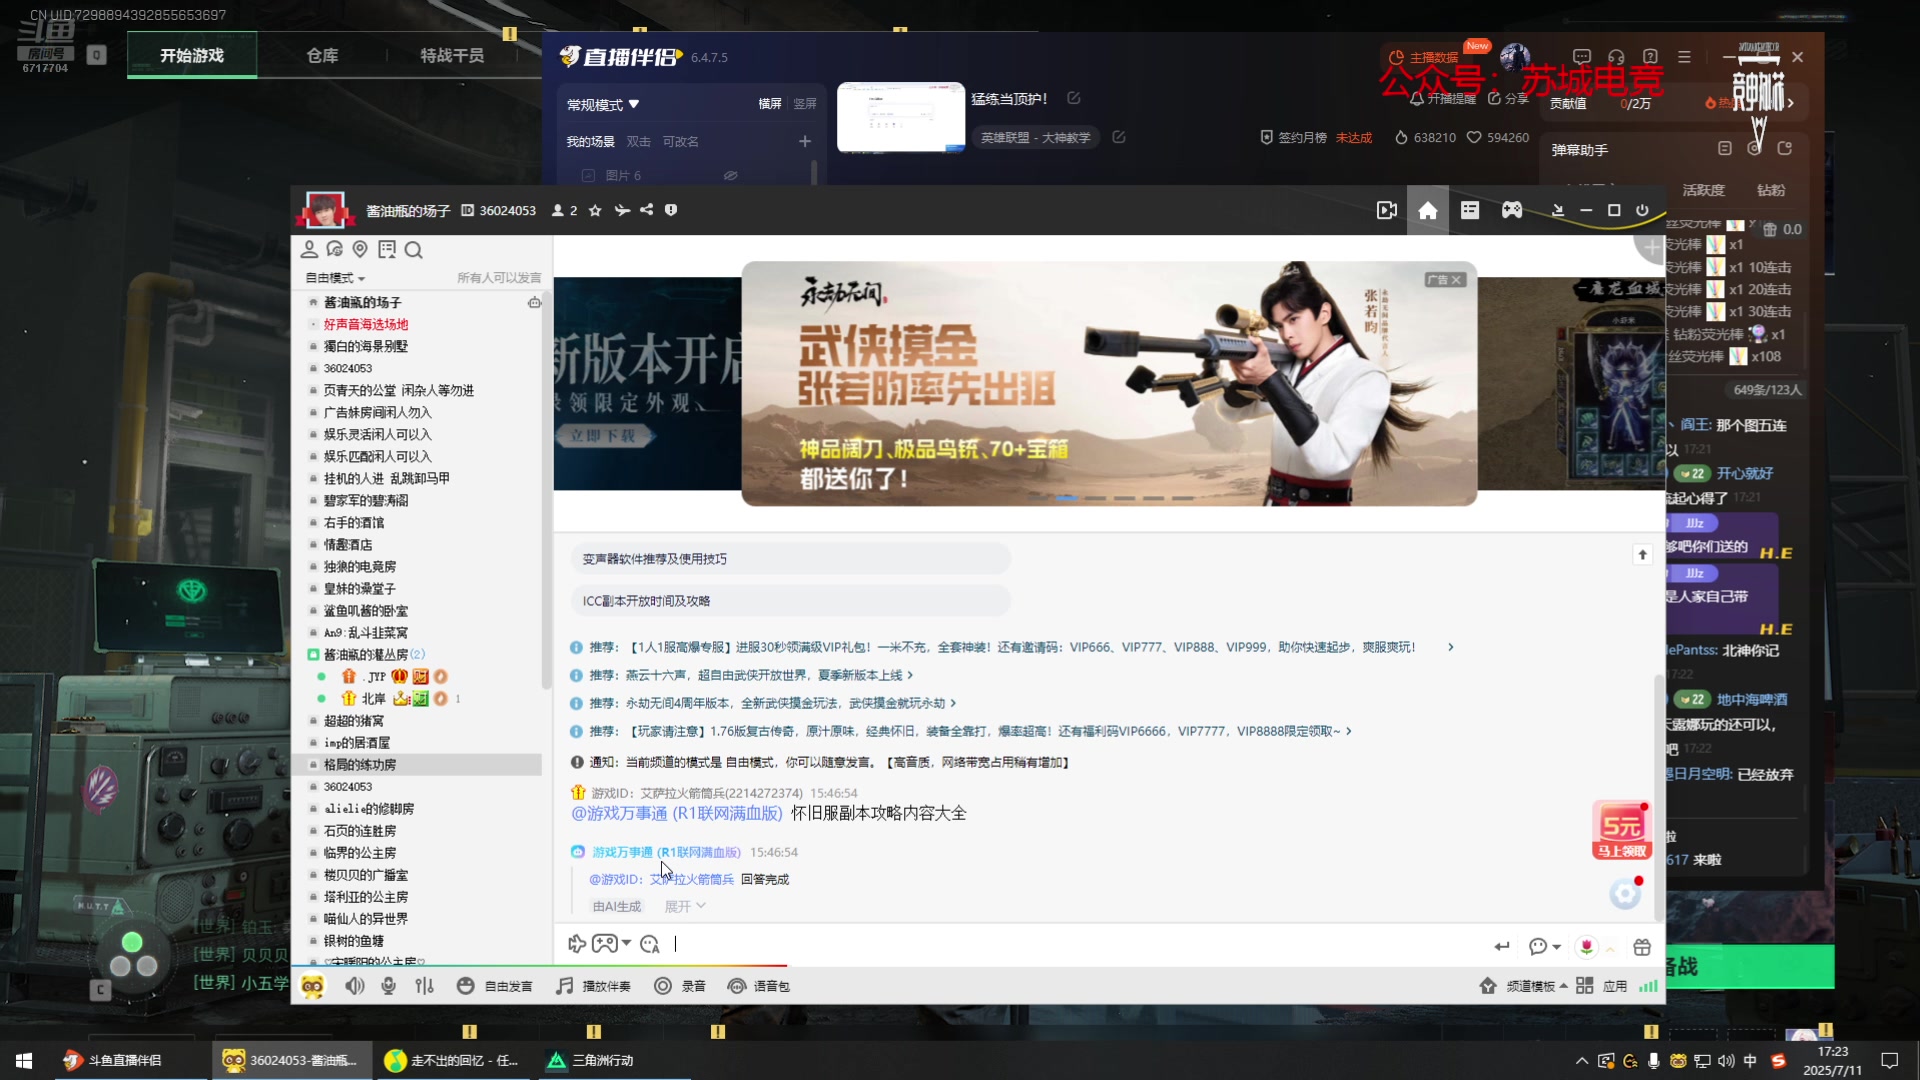The image size is (1920, 1080).
Task: Click the owl avatar icon in the YY bottom bar
Action: (312, 986)
